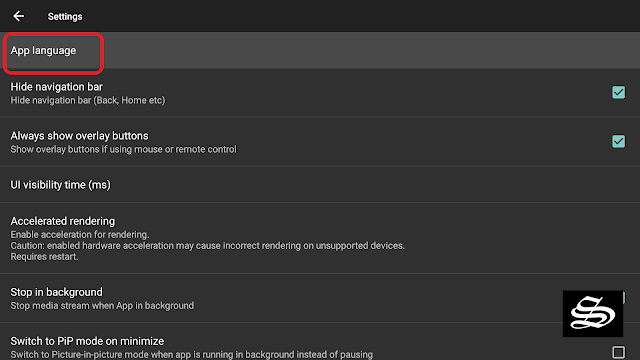Click 'Enable acceleration for rendering.' description
Screen dimensions: 640x360
[80, 235]
